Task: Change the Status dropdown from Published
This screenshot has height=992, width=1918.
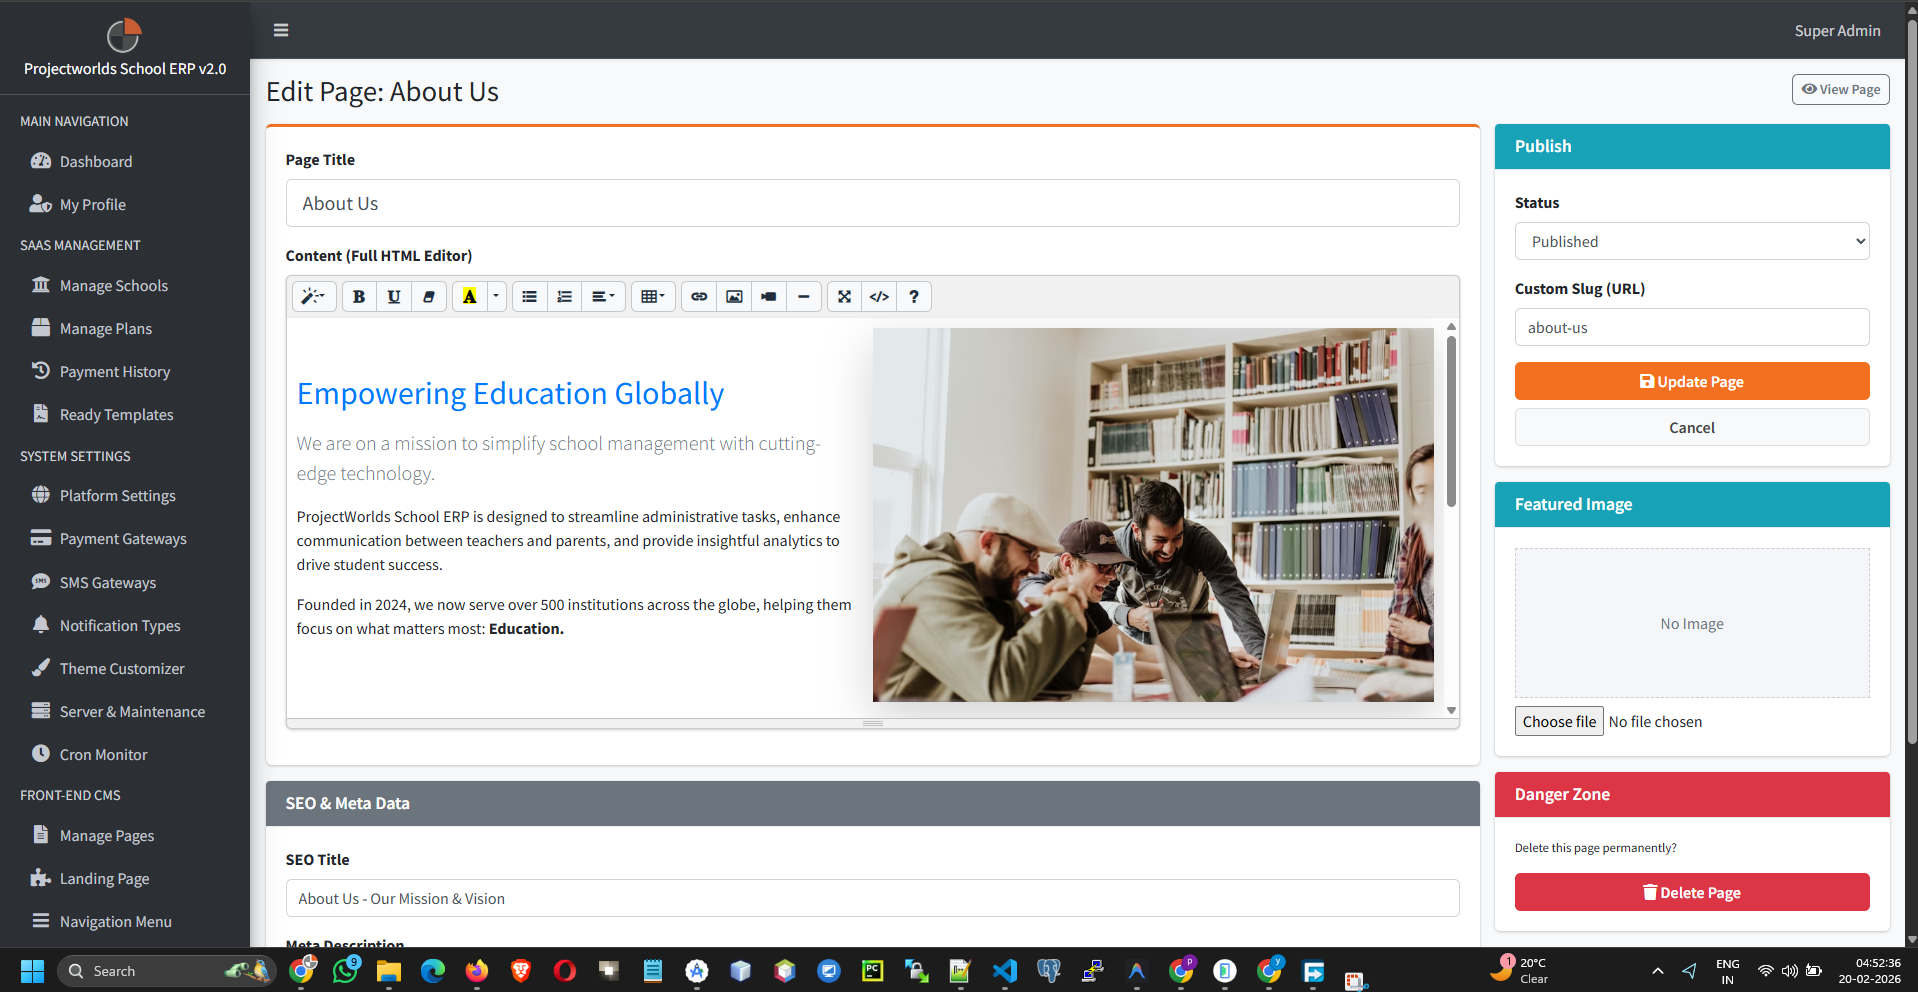Action: 1690,241
